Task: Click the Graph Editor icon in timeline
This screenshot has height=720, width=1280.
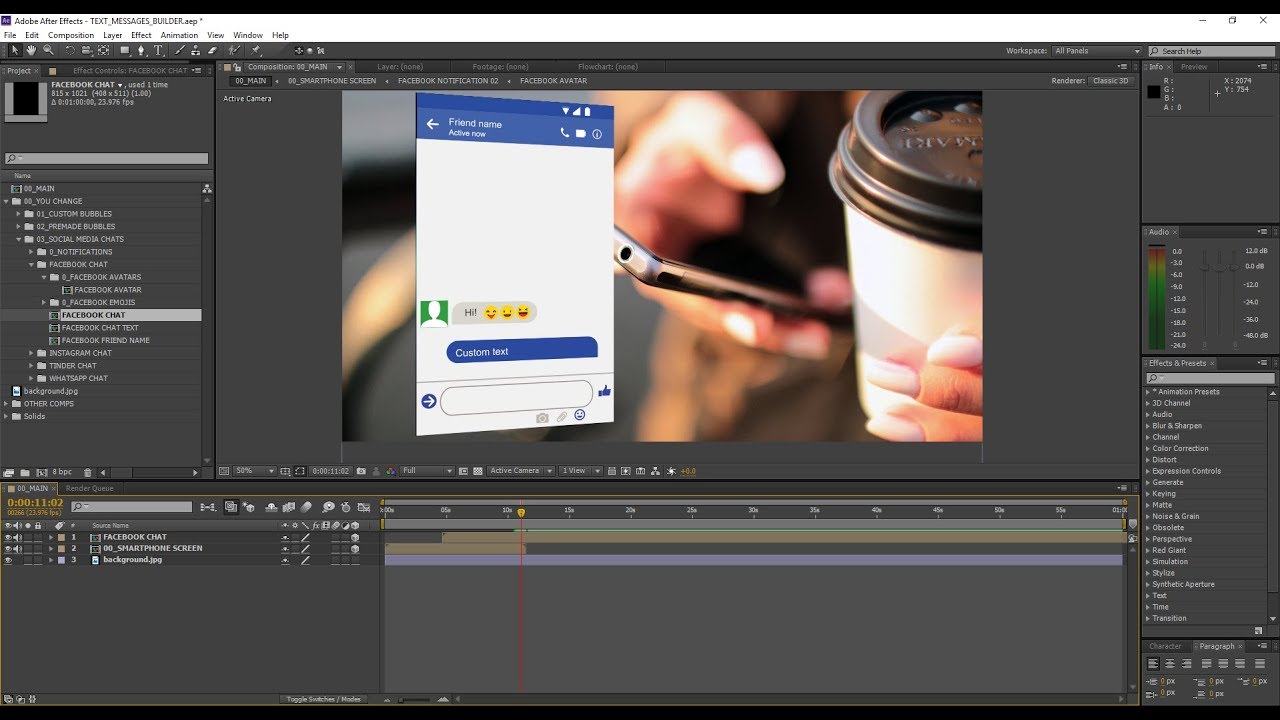Action: pos(362,507)
